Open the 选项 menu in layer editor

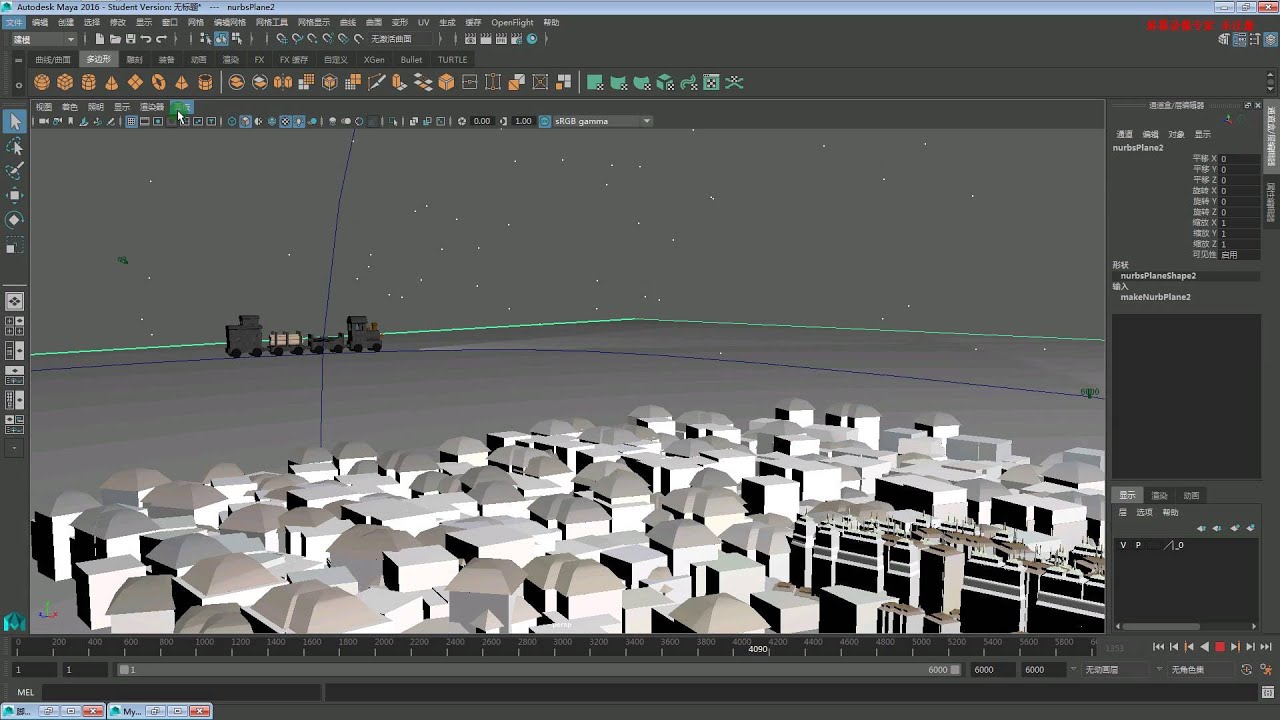tap(1144, 512)
